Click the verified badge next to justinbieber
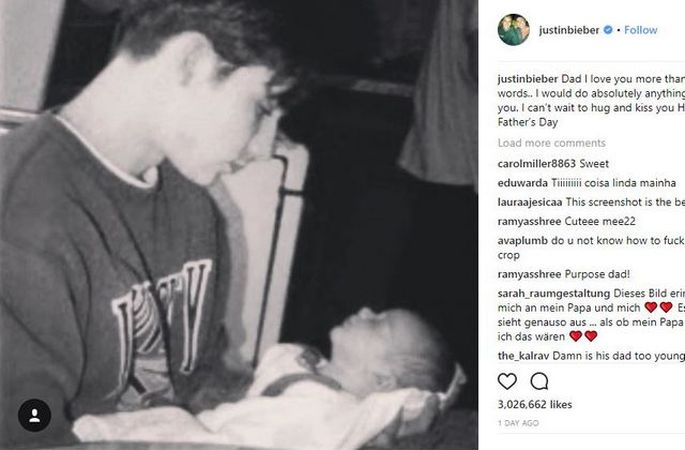This screenshot has height=450, width=685. coord(608,30)
